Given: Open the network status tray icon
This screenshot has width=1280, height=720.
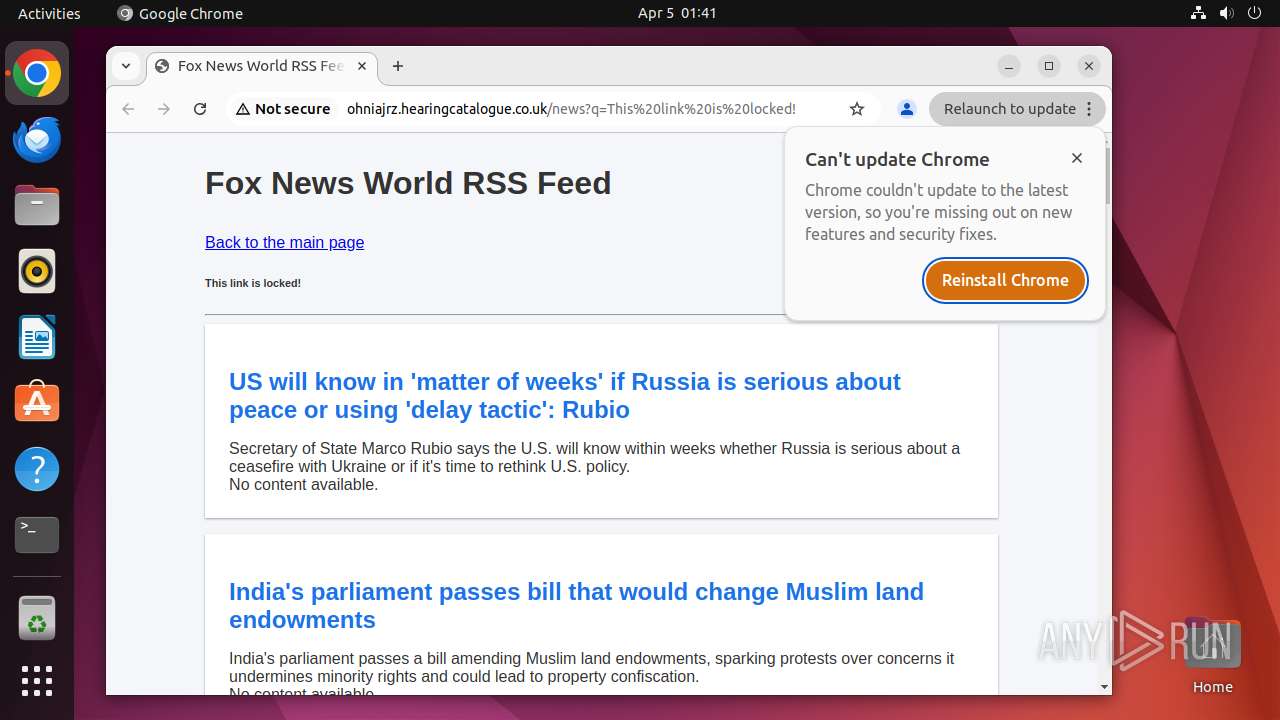Looking at the screenshot, I should click(1199, 13).
